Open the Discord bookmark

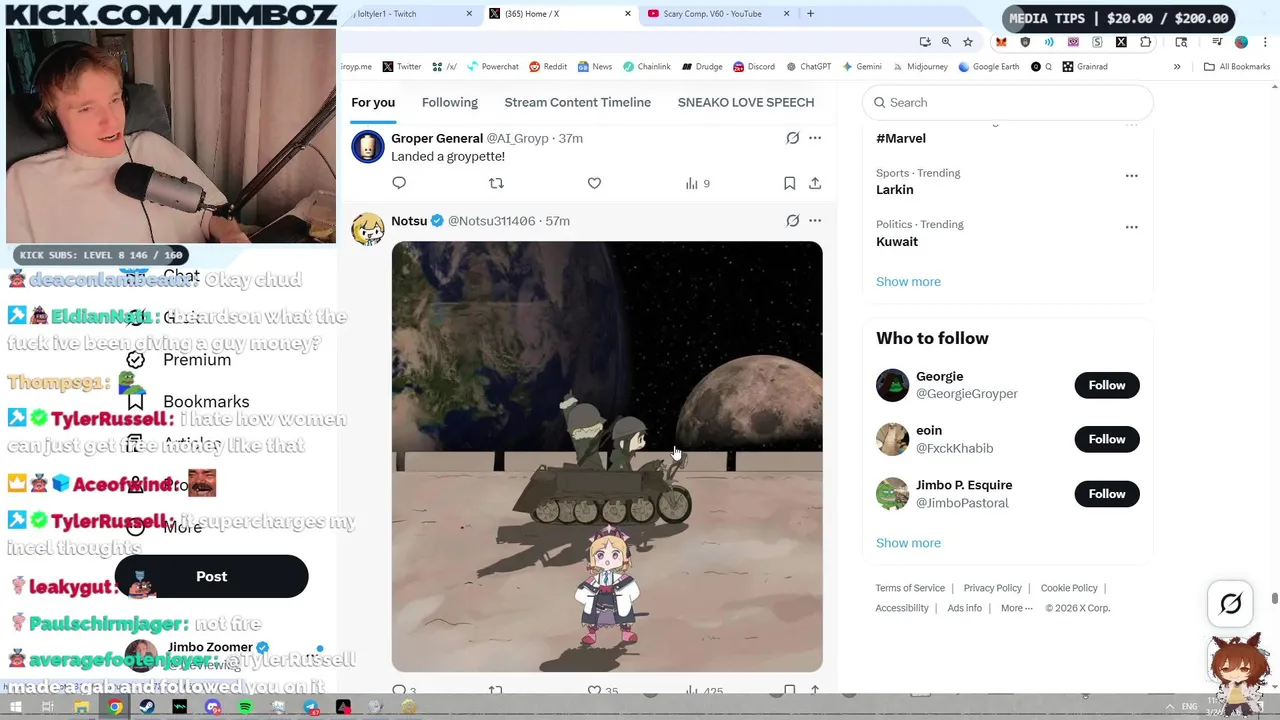pos(754,67)
